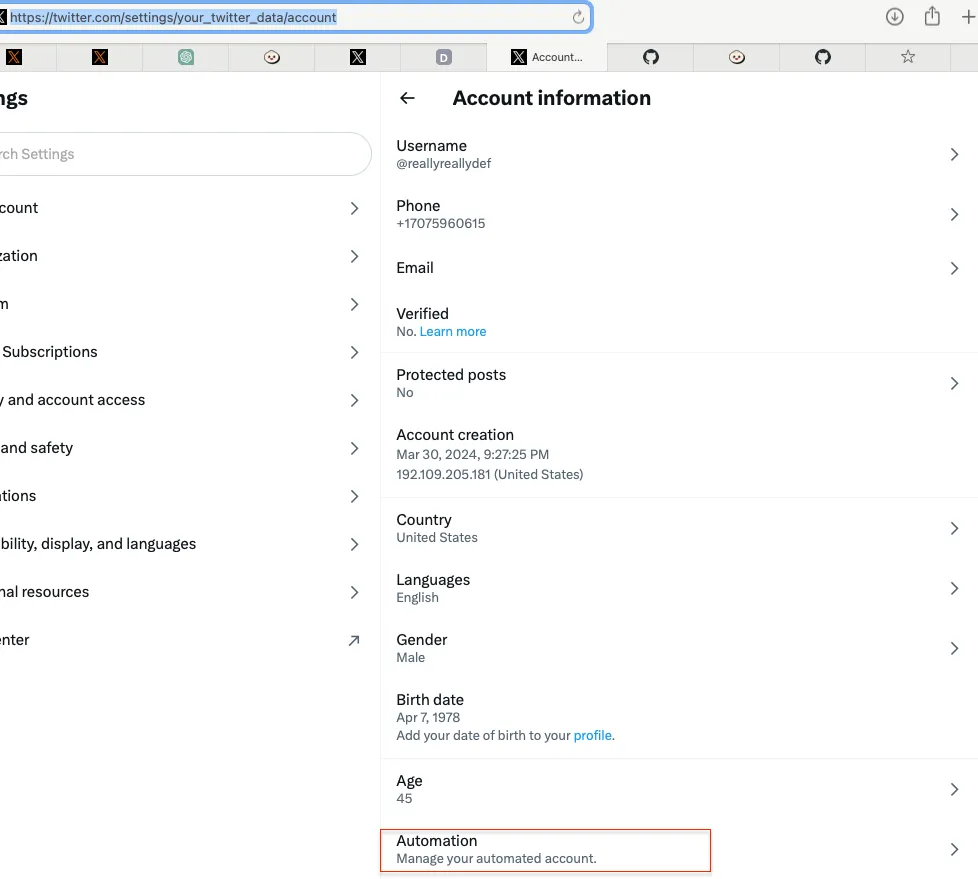Click the profile link under Birth date
This screenshot has width=978, height=879.
pos(593,735)
